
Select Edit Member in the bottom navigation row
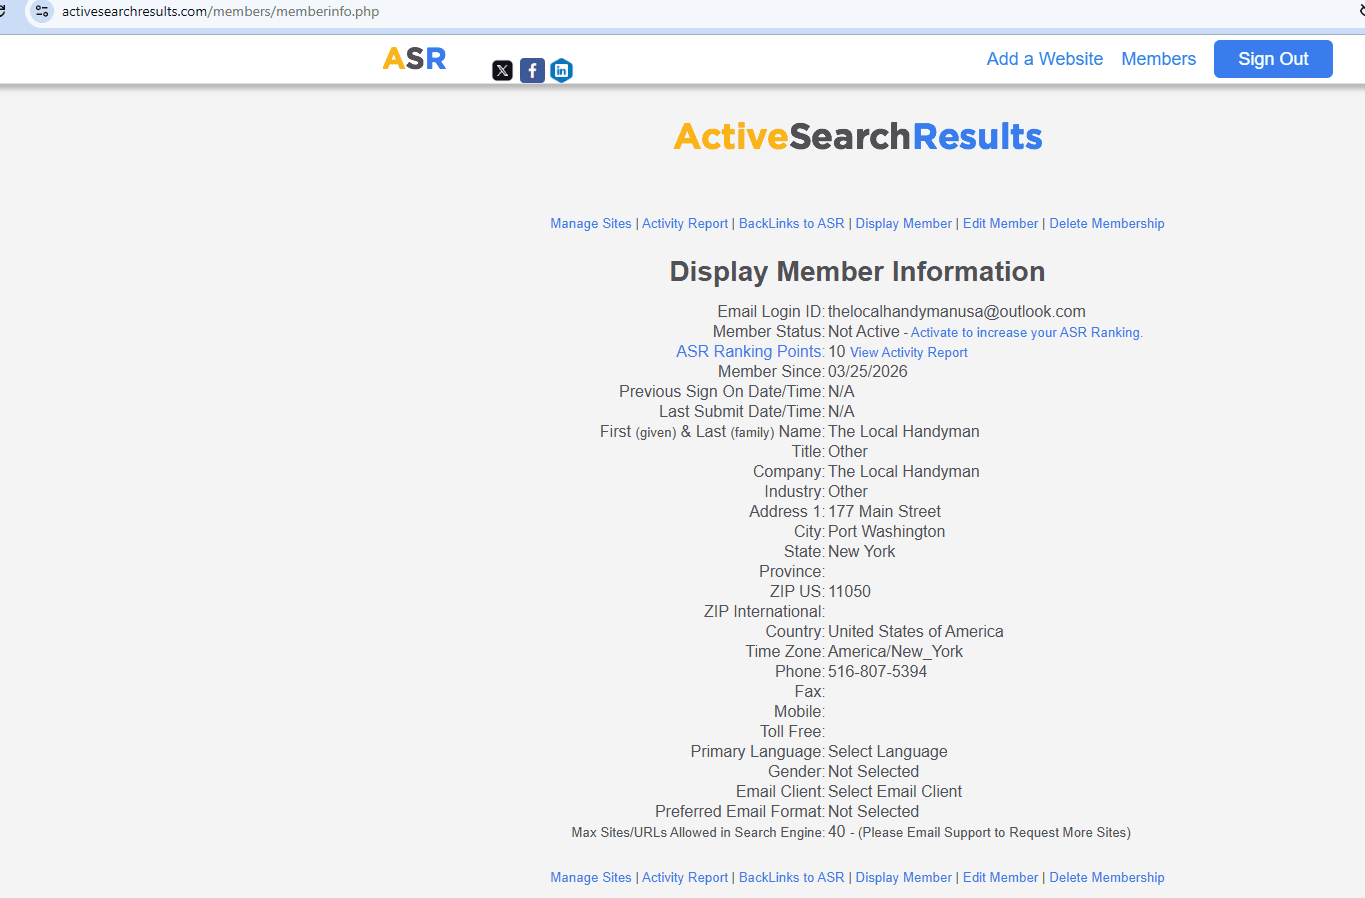point(1000,878)
